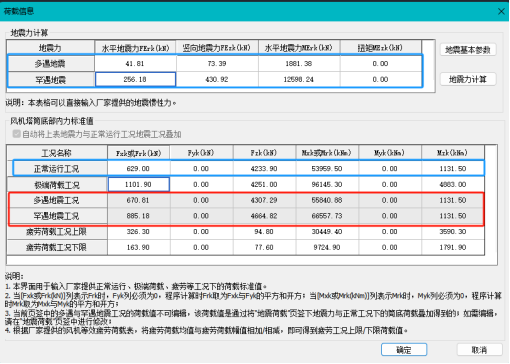Click 罕遇地震工况 Fxk value 885.18
The height and width of the screenshot is (364, 510).
[x=138, y=216]
